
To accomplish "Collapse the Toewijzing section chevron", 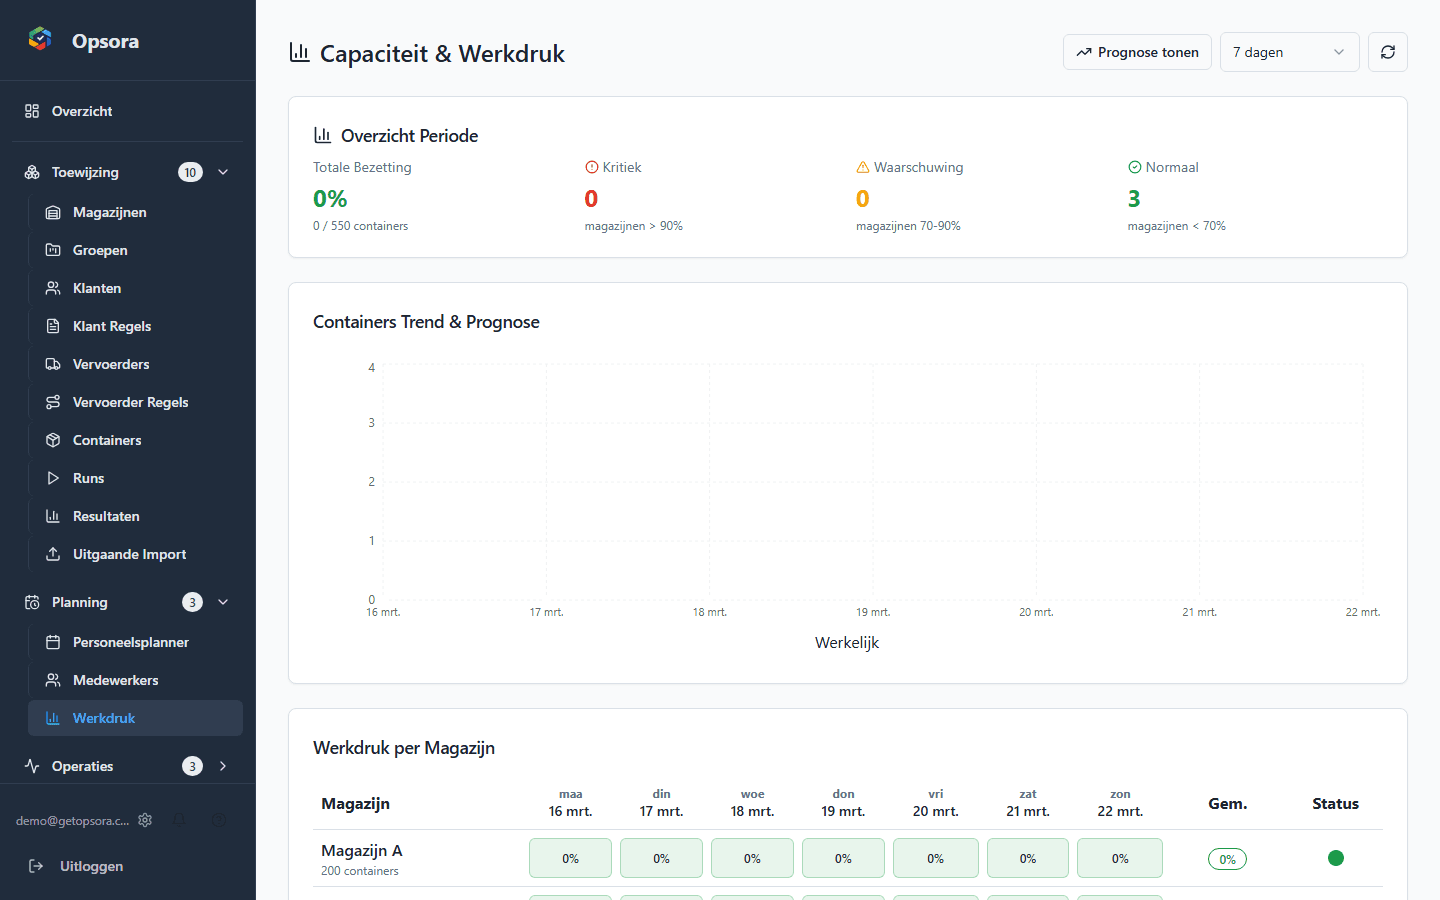I will coord(222,172).
